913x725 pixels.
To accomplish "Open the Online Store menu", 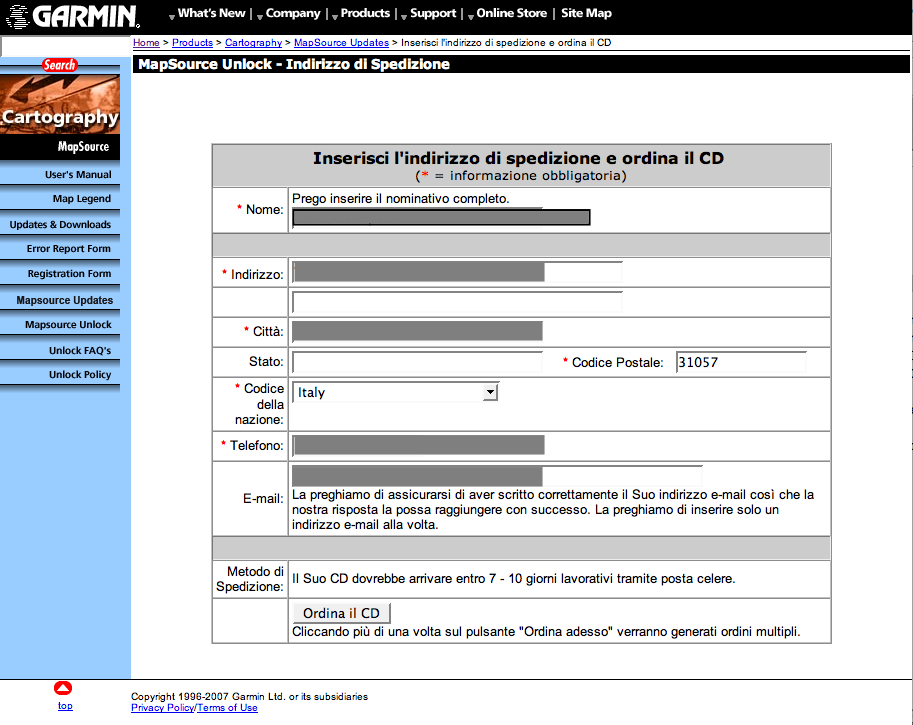I will 511,13.
